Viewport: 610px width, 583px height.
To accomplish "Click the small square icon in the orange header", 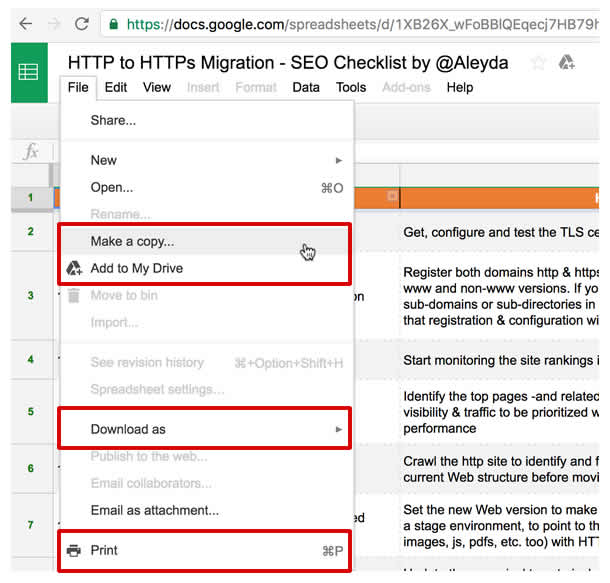I will point(393,195).
